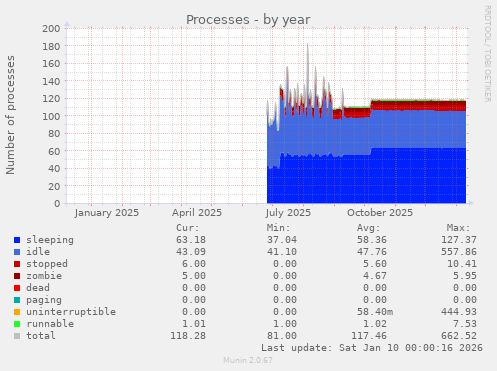Click runnable minimum value 1.00
Viewport: 497px width, 371px height.
(285, 324)
